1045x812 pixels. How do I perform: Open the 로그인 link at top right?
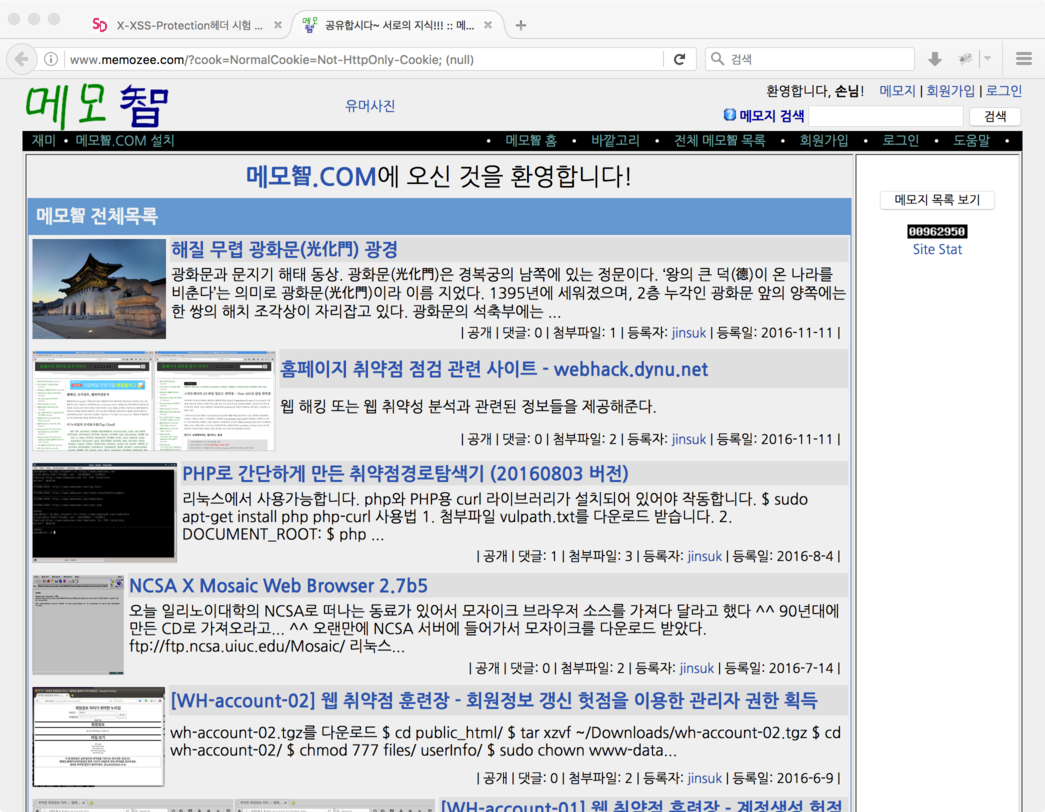pyautogui.click(x=1004, y=91)
